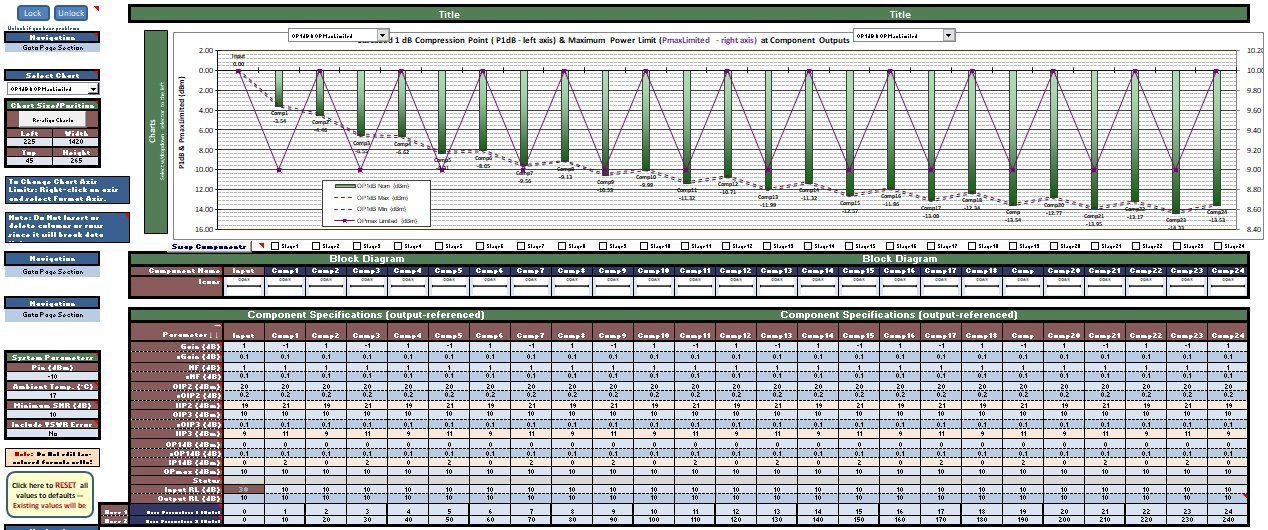Select the COAX icon under Comp24

(x=1227, y=286)
